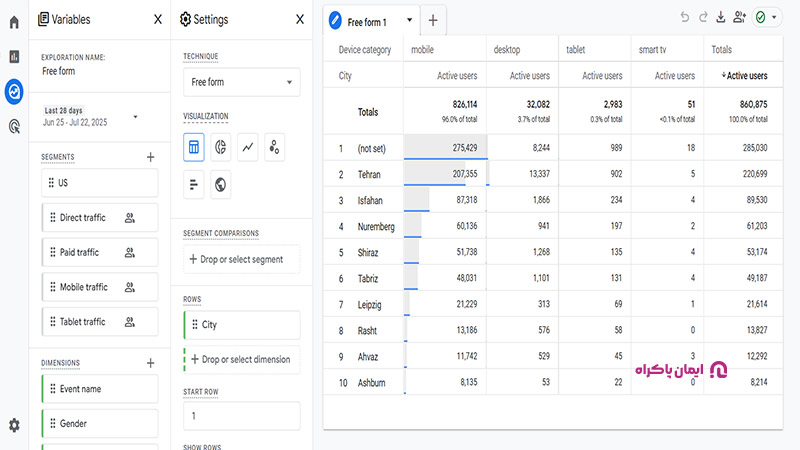Select the Mobile traffic segment
This screenshot has height=450, width=800.
(100, 287)
